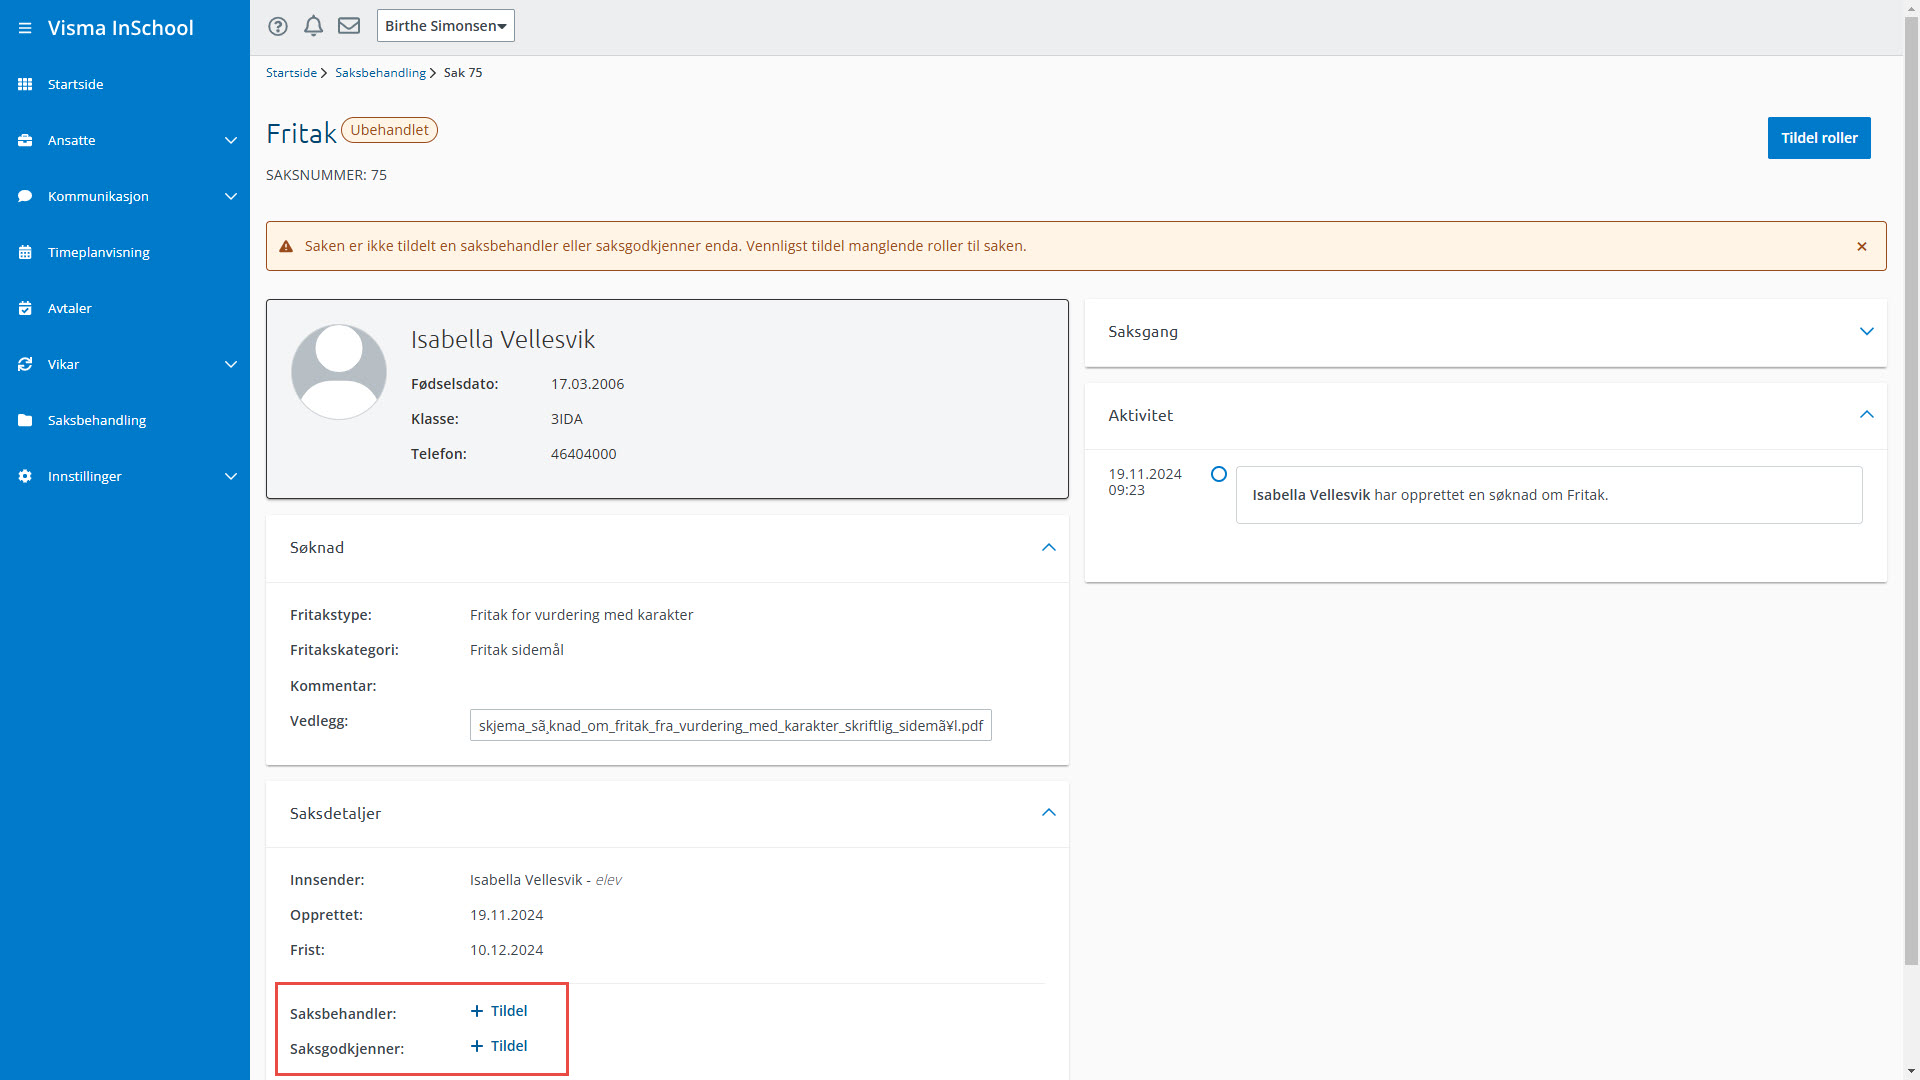
Task: Expand Kommunikasjon menu in the sidebar
Action: pos(231,196)
